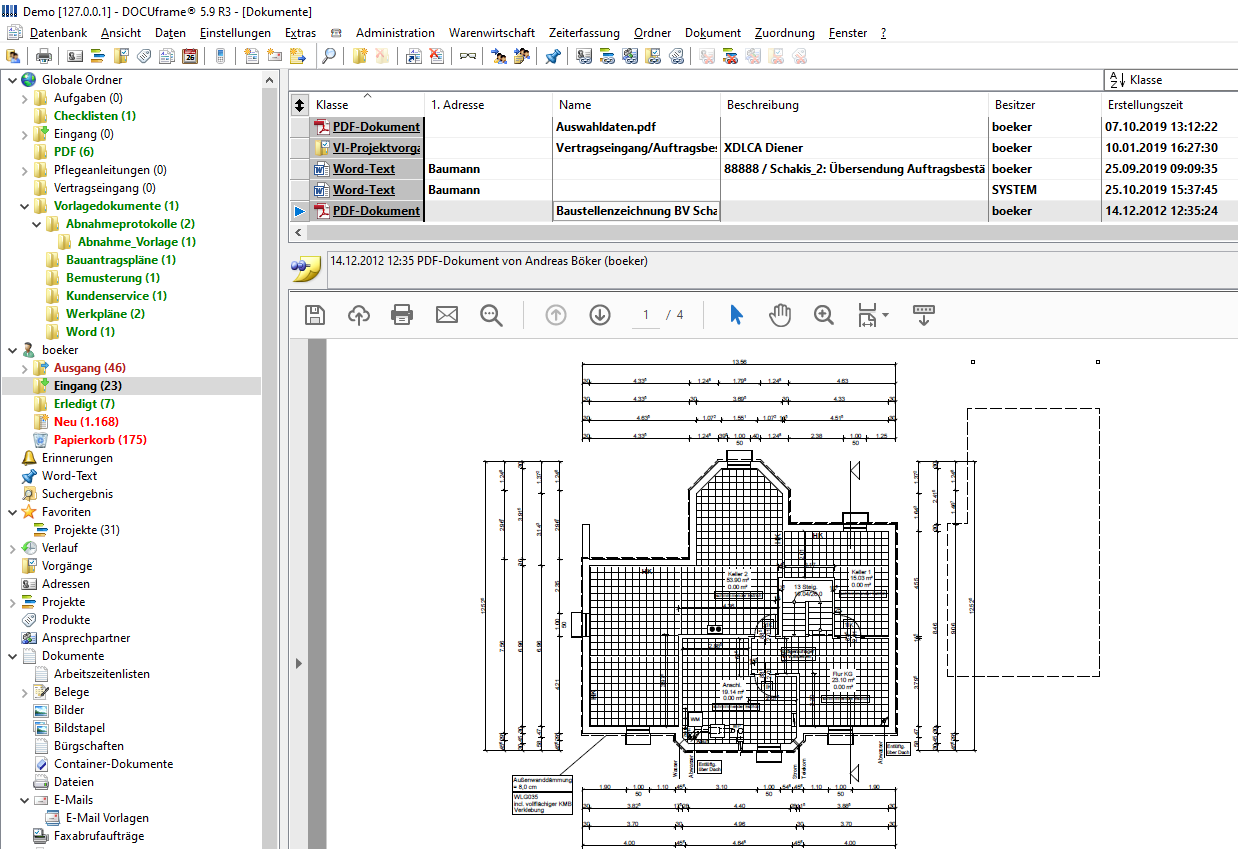Collapse the Vorlagedokumente (1) folder
The width and height of the screenshot is (1238, 849).
point(25,206)
